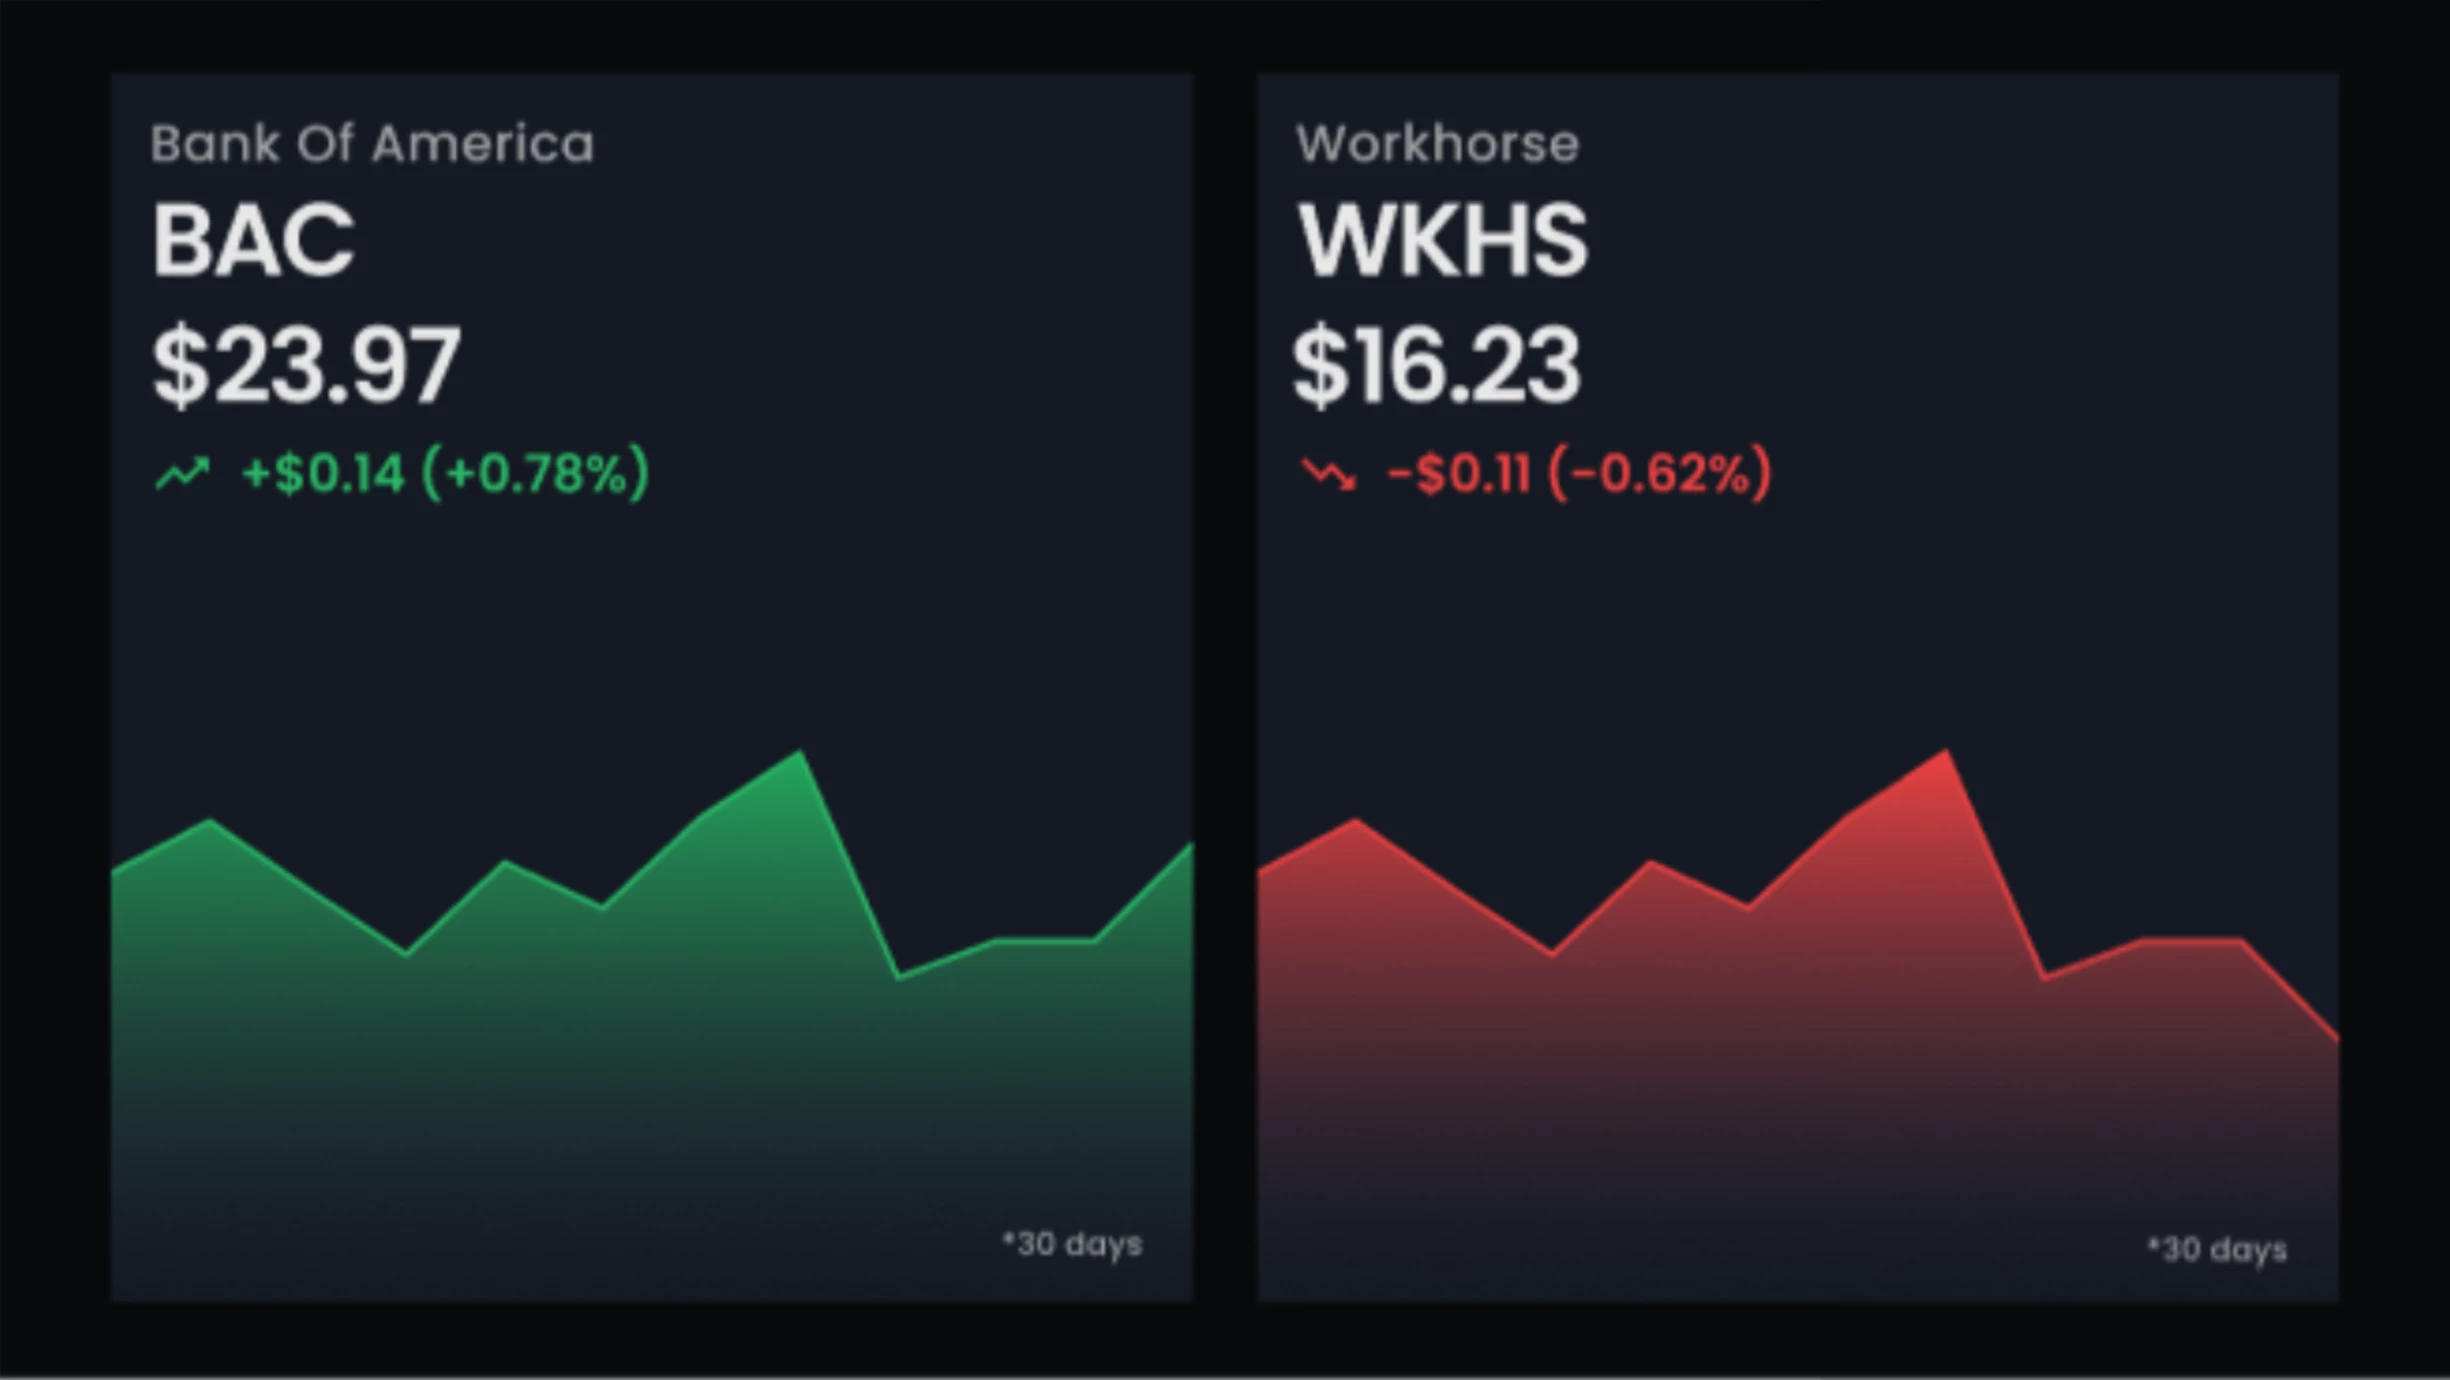Click the Workhorse company name
The height and width of the screenshot is (1380, 2450).
[x=1438, y=144]
